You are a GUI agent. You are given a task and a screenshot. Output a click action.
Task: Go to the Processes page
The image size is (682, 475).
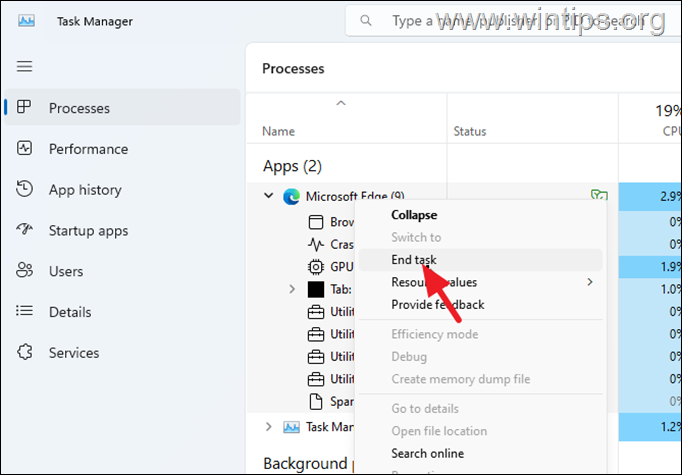[122, 107]
